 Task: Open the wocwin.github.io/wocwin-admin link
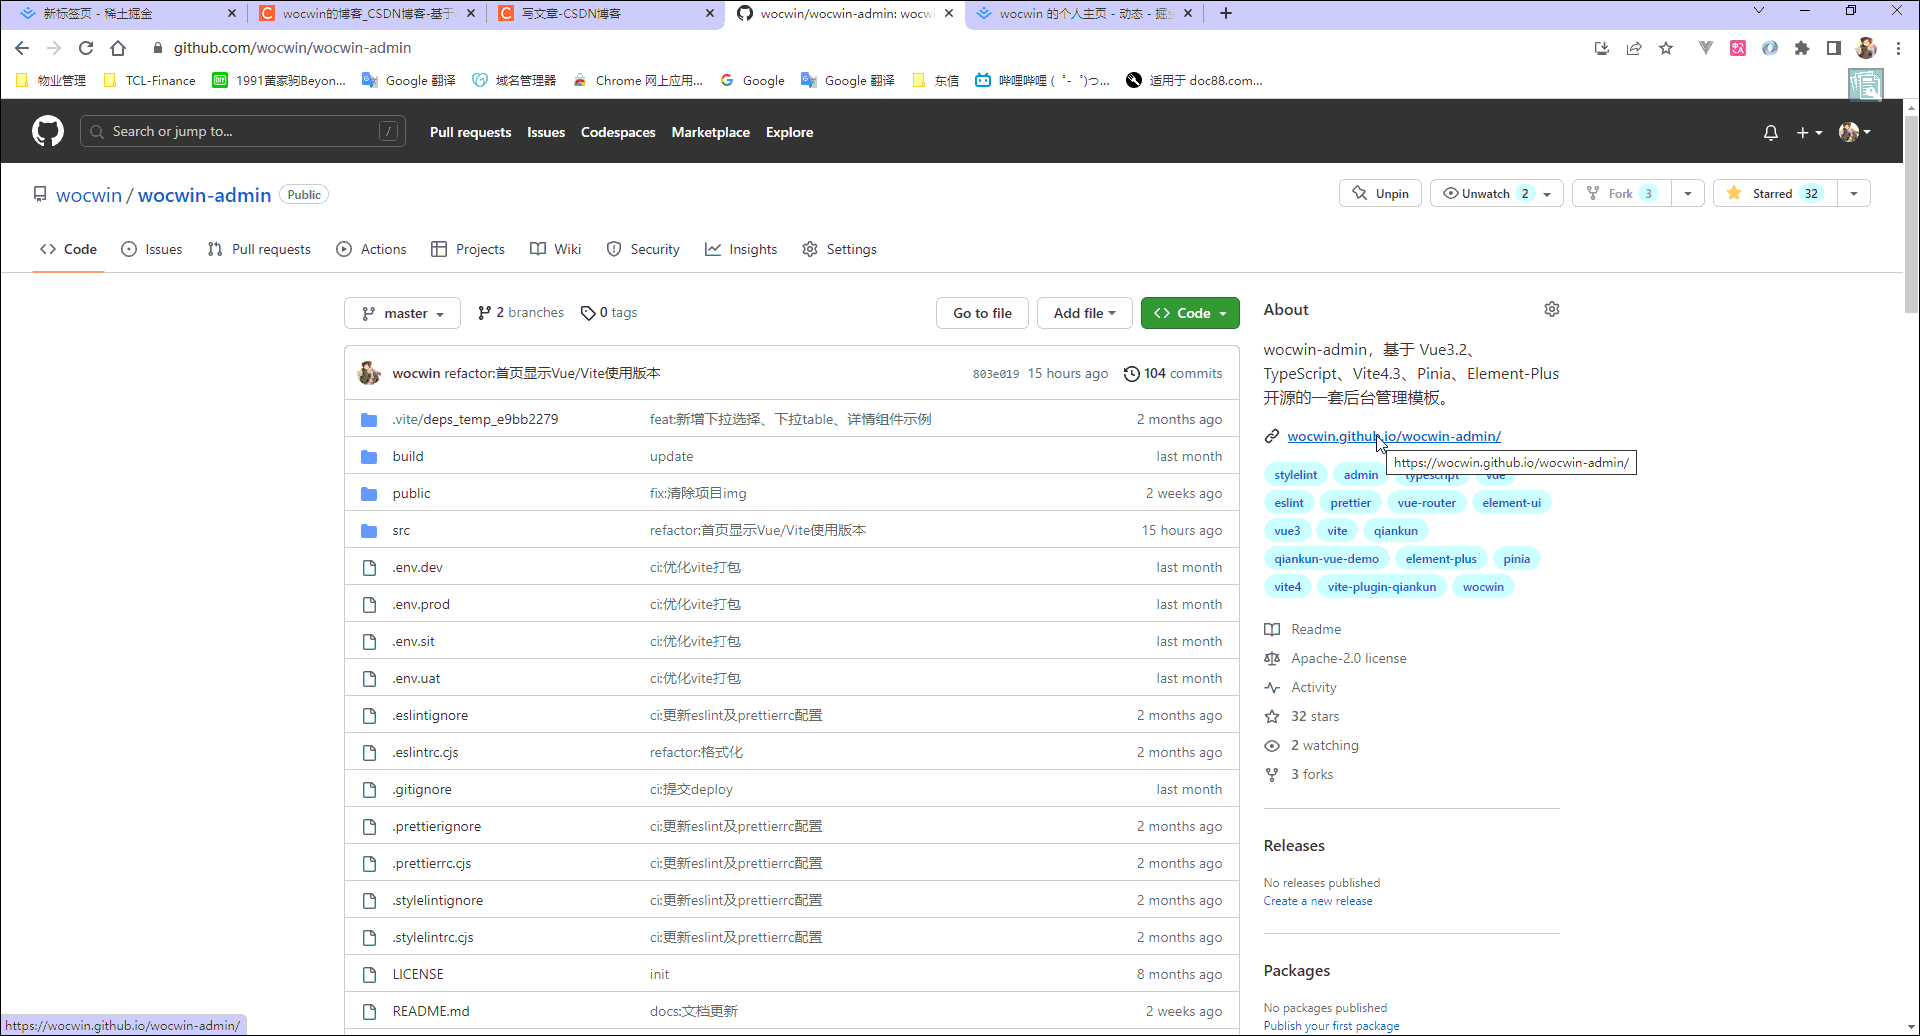[x=1394, y=436]
